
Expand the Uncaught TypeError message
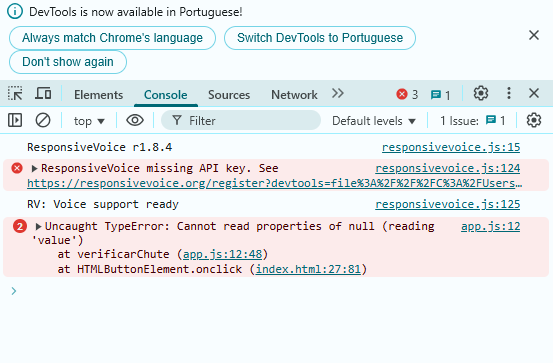click(x=38, y=226)
